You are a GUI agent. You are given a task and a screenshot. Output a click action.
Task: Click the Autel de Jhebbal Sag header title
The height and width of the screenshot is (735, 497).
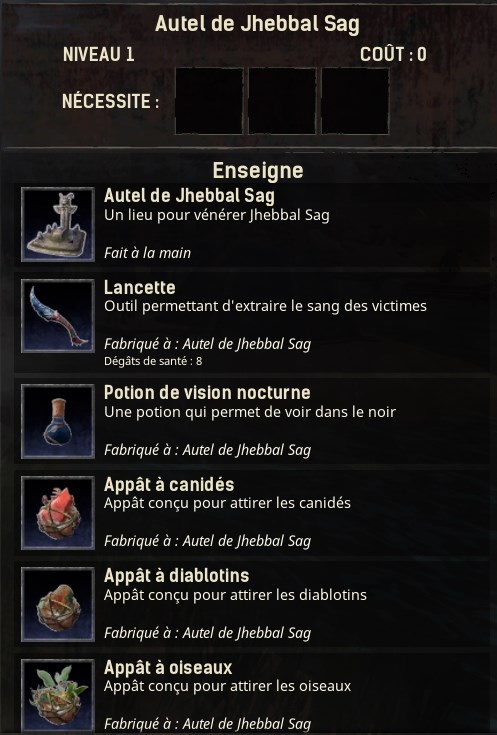pyautogui.click(x=257, y=23)
